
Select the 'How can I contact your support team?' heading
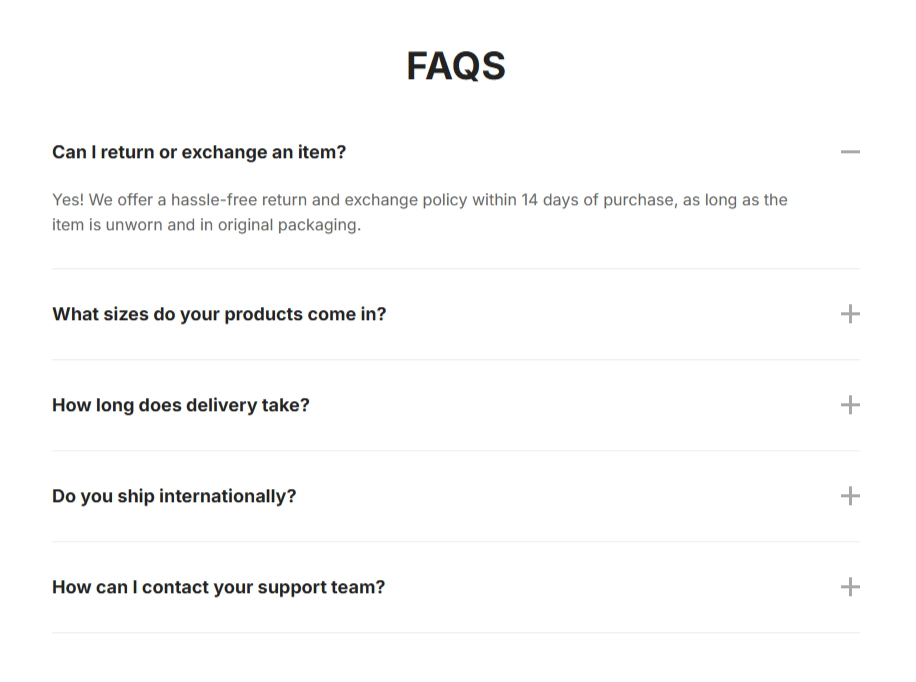pyautogui.click(x=218, y=586)
